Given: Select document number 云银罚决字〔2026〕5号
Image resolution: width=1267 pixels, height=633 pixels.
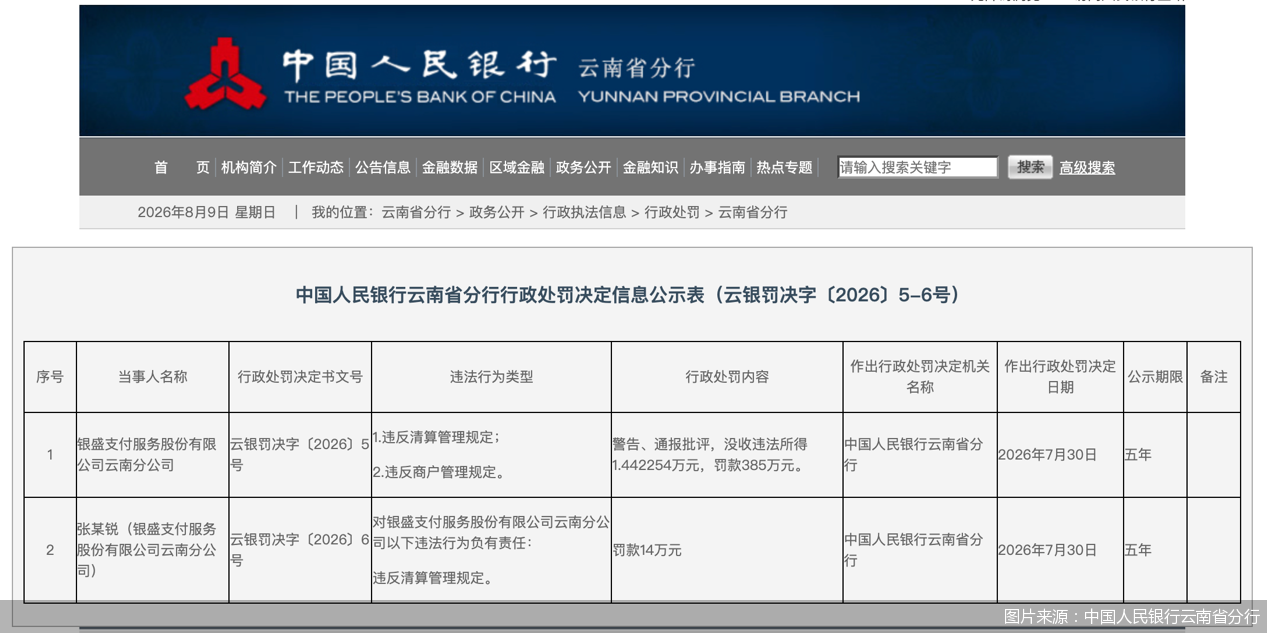Looking at the screenshot, I should click(x=300, y=454).
